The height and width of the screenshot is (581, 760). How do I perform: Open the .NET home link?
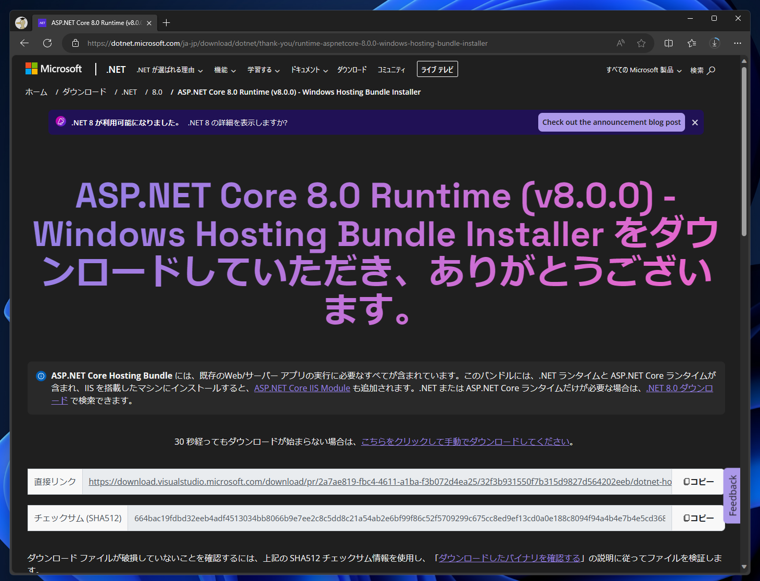click(116, 70)
